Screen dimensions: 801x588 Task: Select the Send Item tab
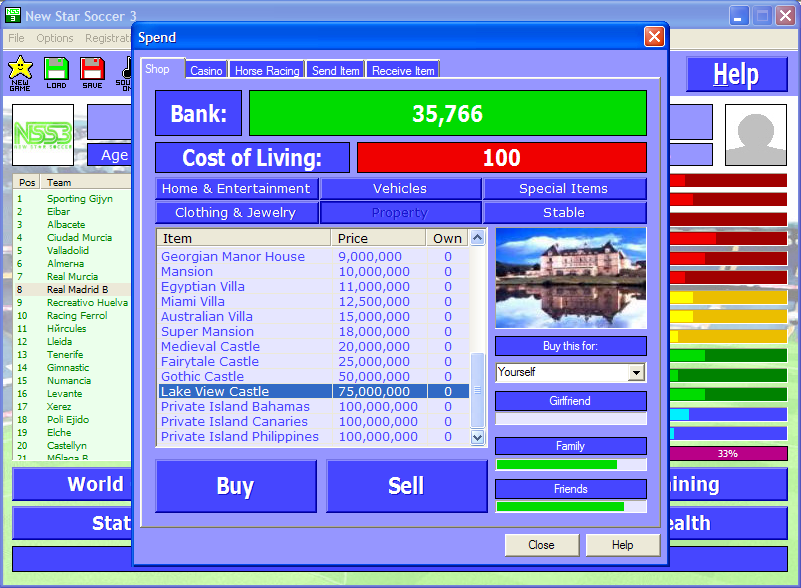tap(336, 71)
